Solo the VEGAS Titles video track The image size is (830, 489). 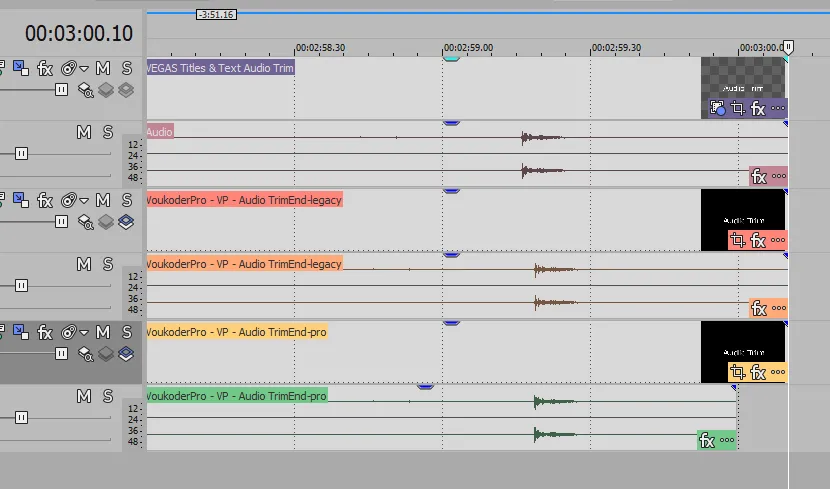127,68
